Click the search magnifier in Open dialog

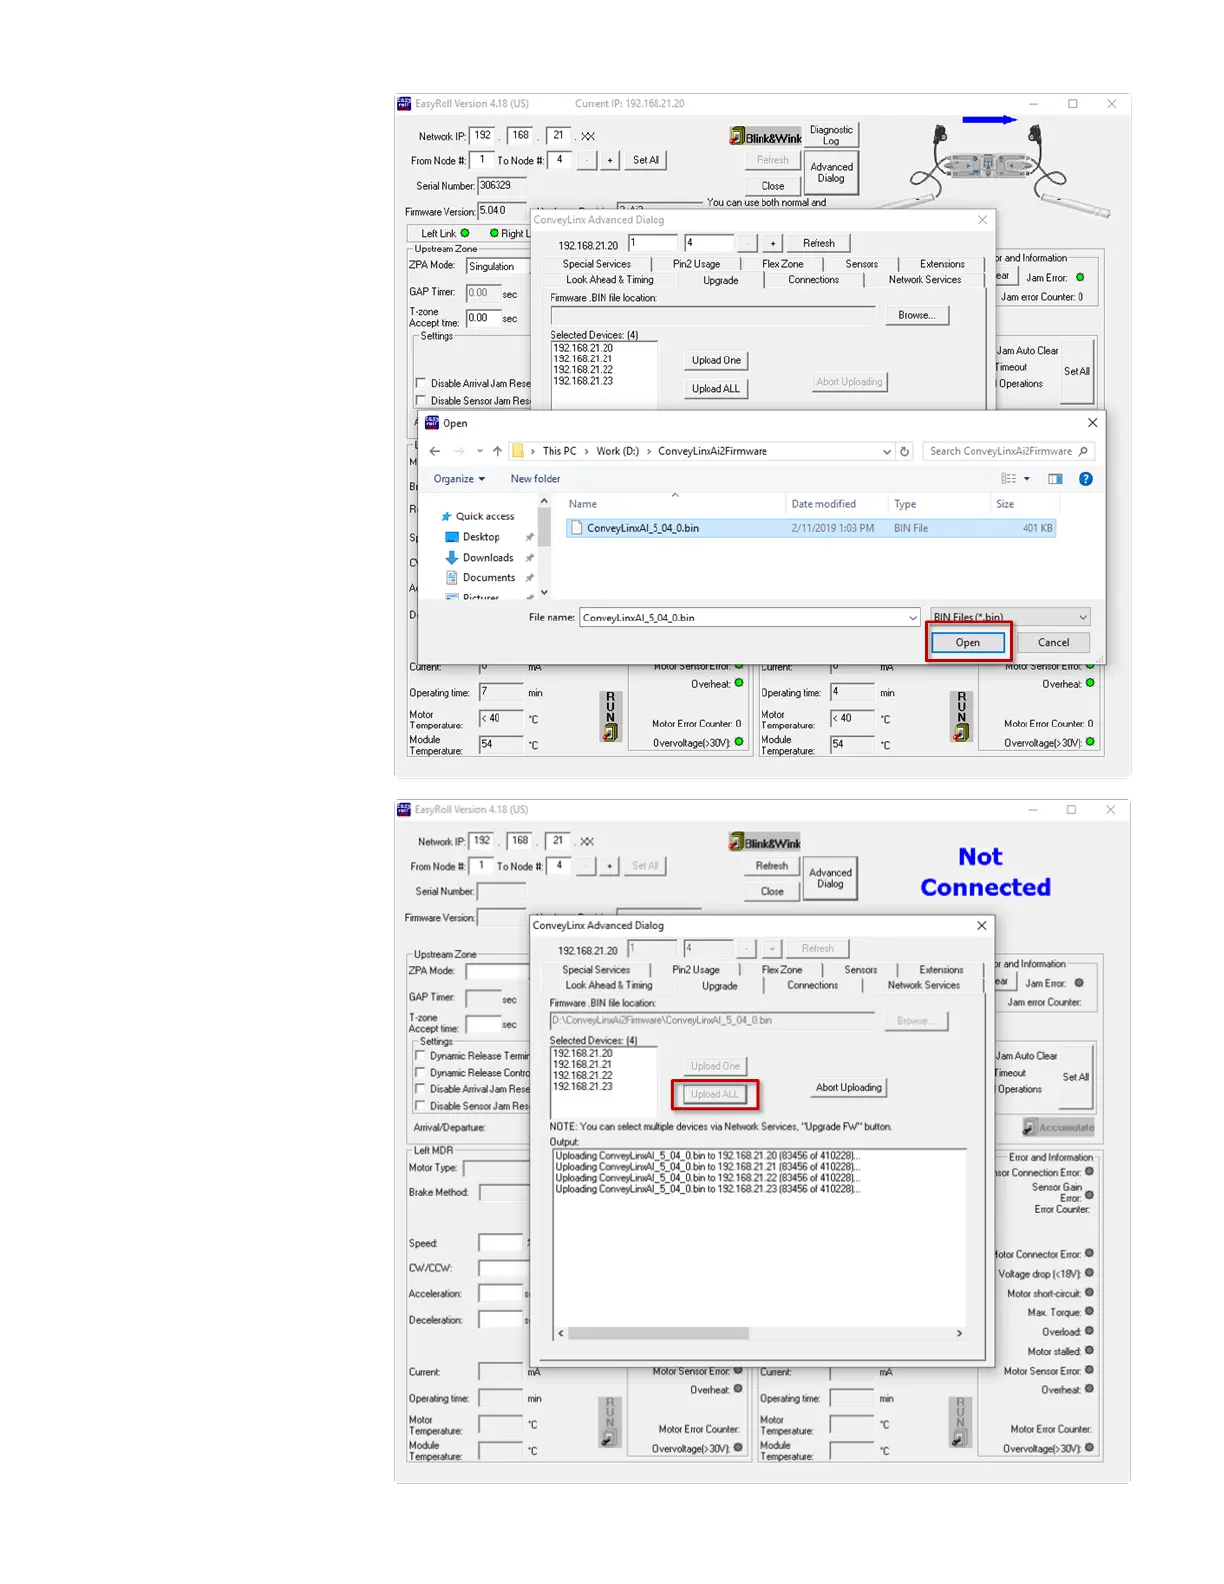point(1083,451)
